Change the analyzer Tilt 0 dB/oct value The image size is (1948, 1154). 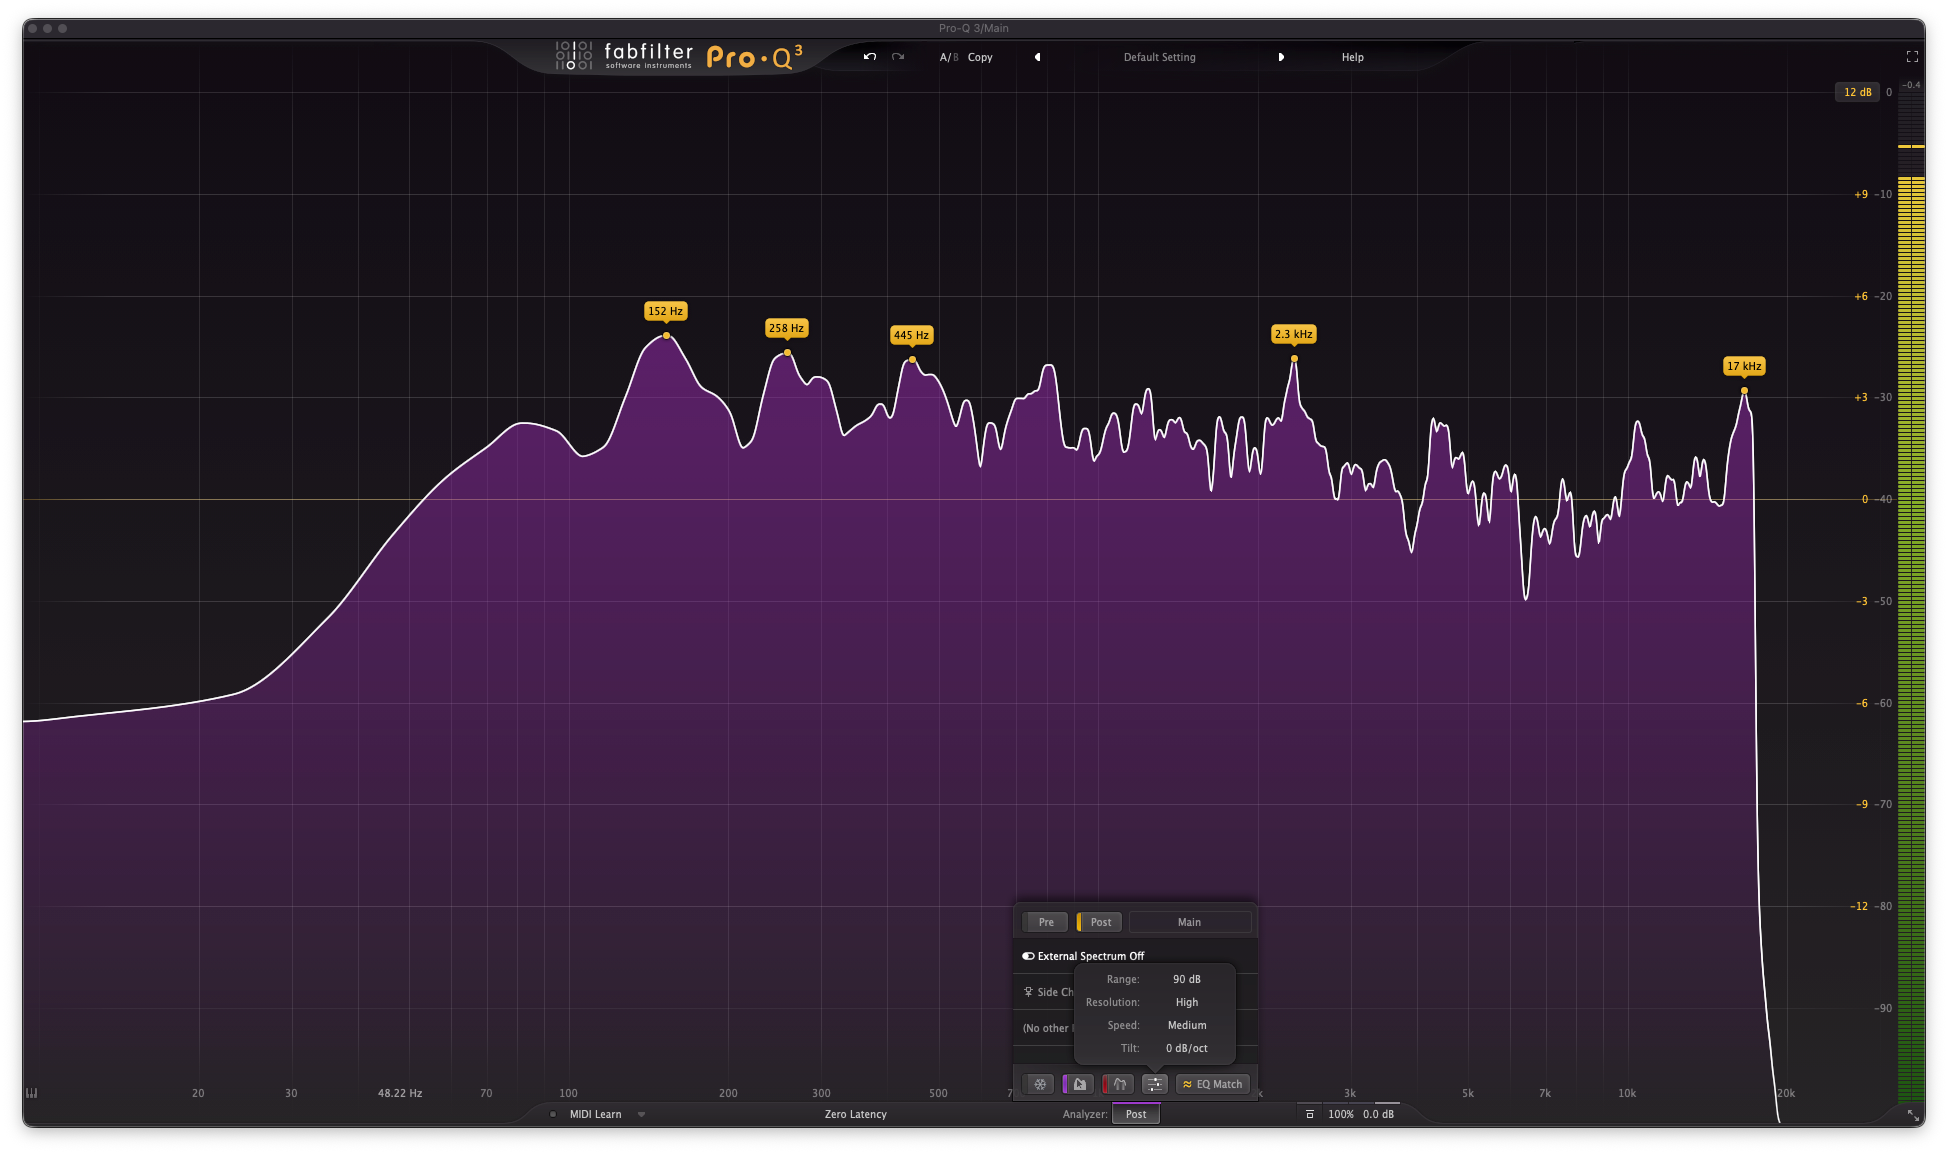1187,1048
